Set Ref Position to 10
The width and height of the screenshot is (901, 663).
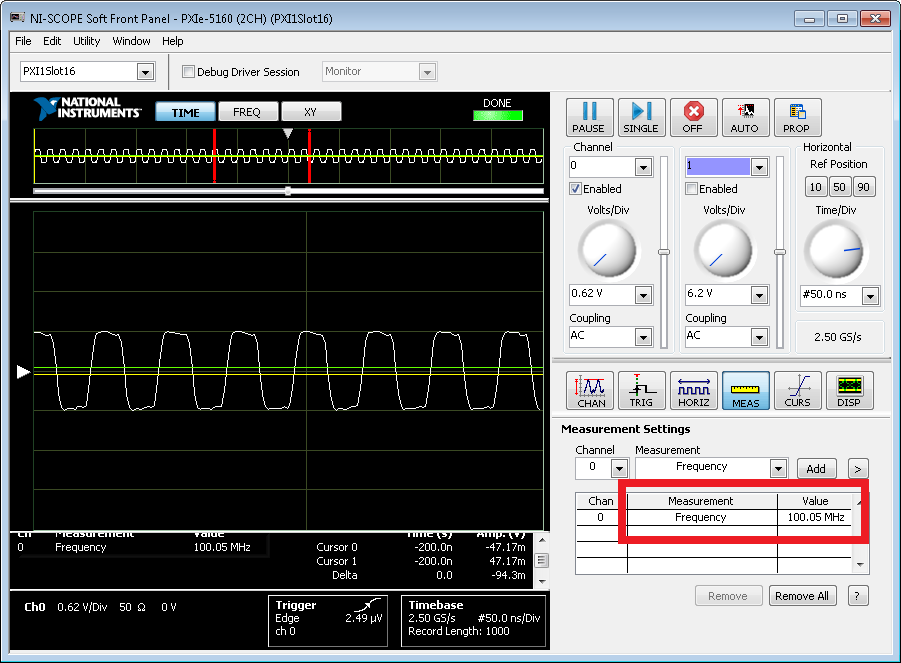[x=815, y=187]
